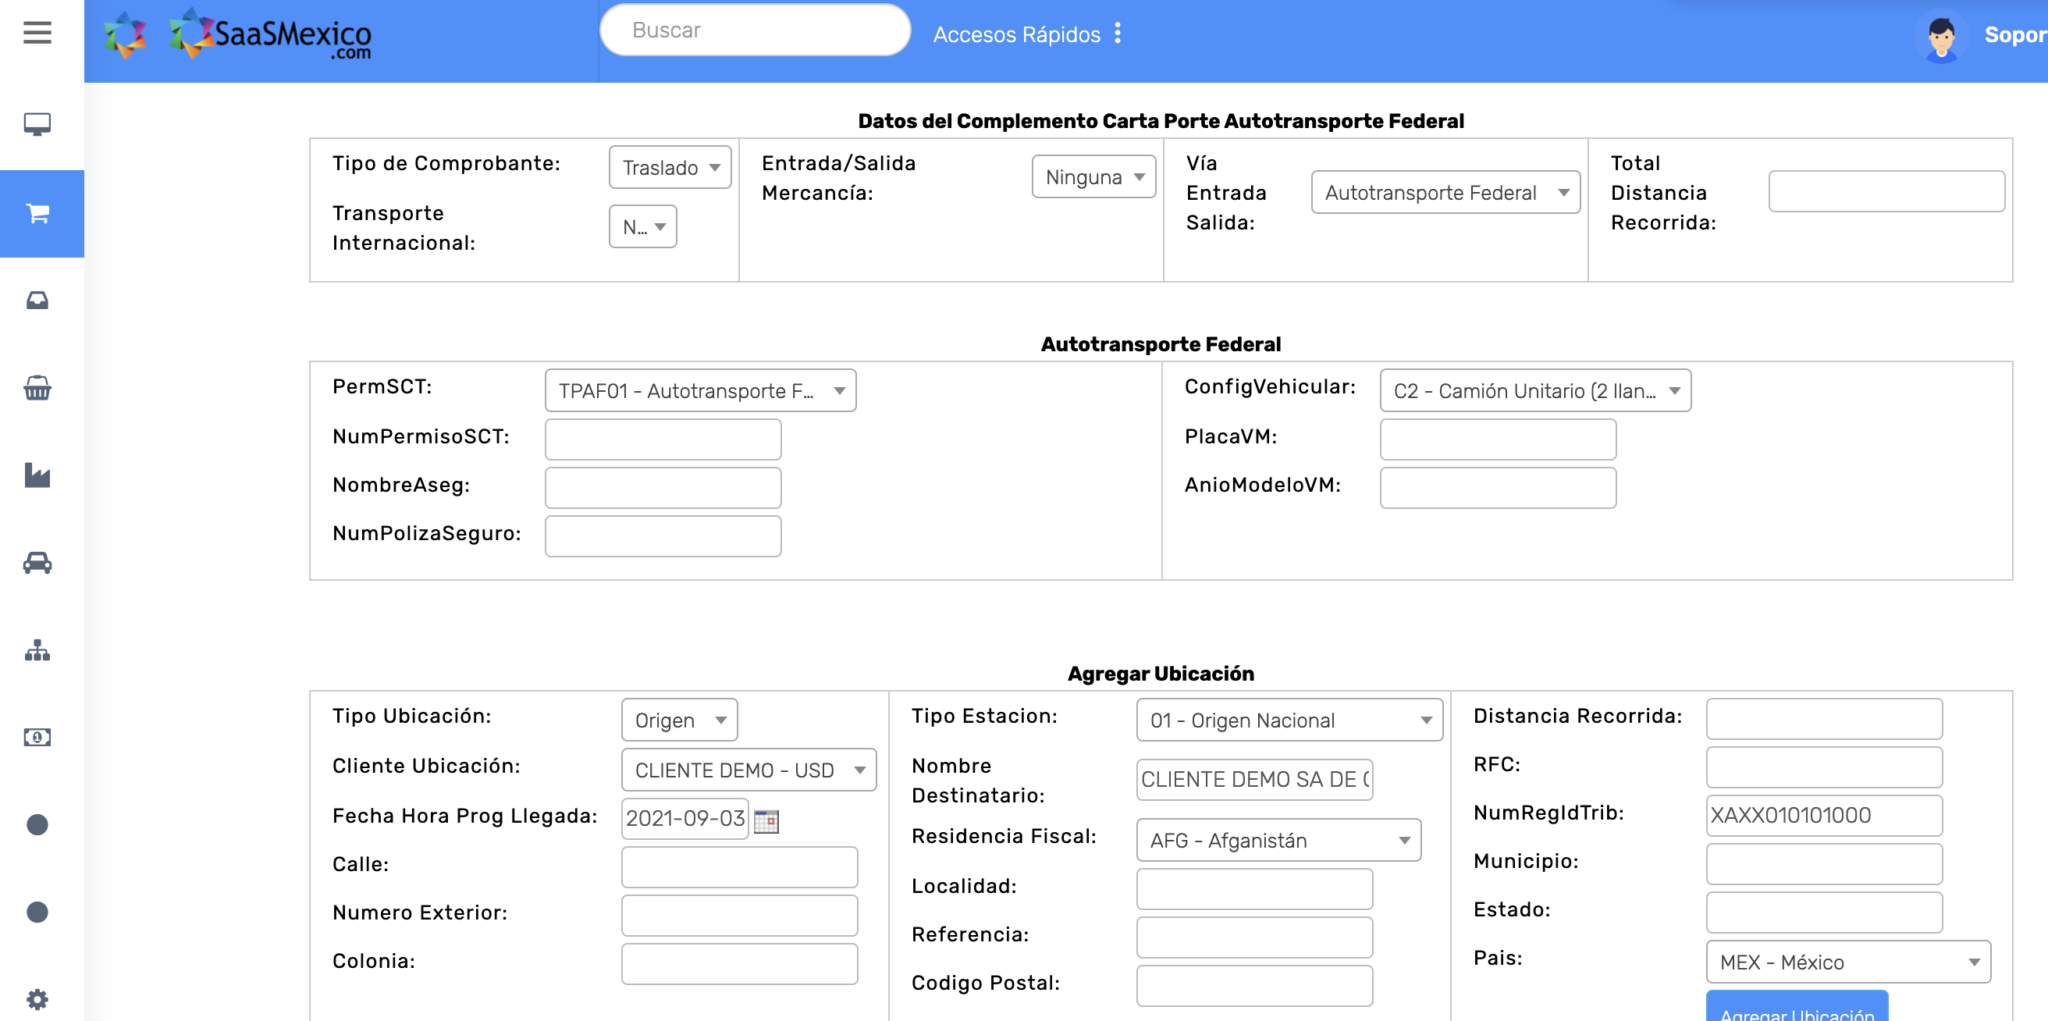Screen dimensions: 2048x1021
Task: Expand the Entrada/Salida Mercancía dropdown
Action: coord(1093,176)
